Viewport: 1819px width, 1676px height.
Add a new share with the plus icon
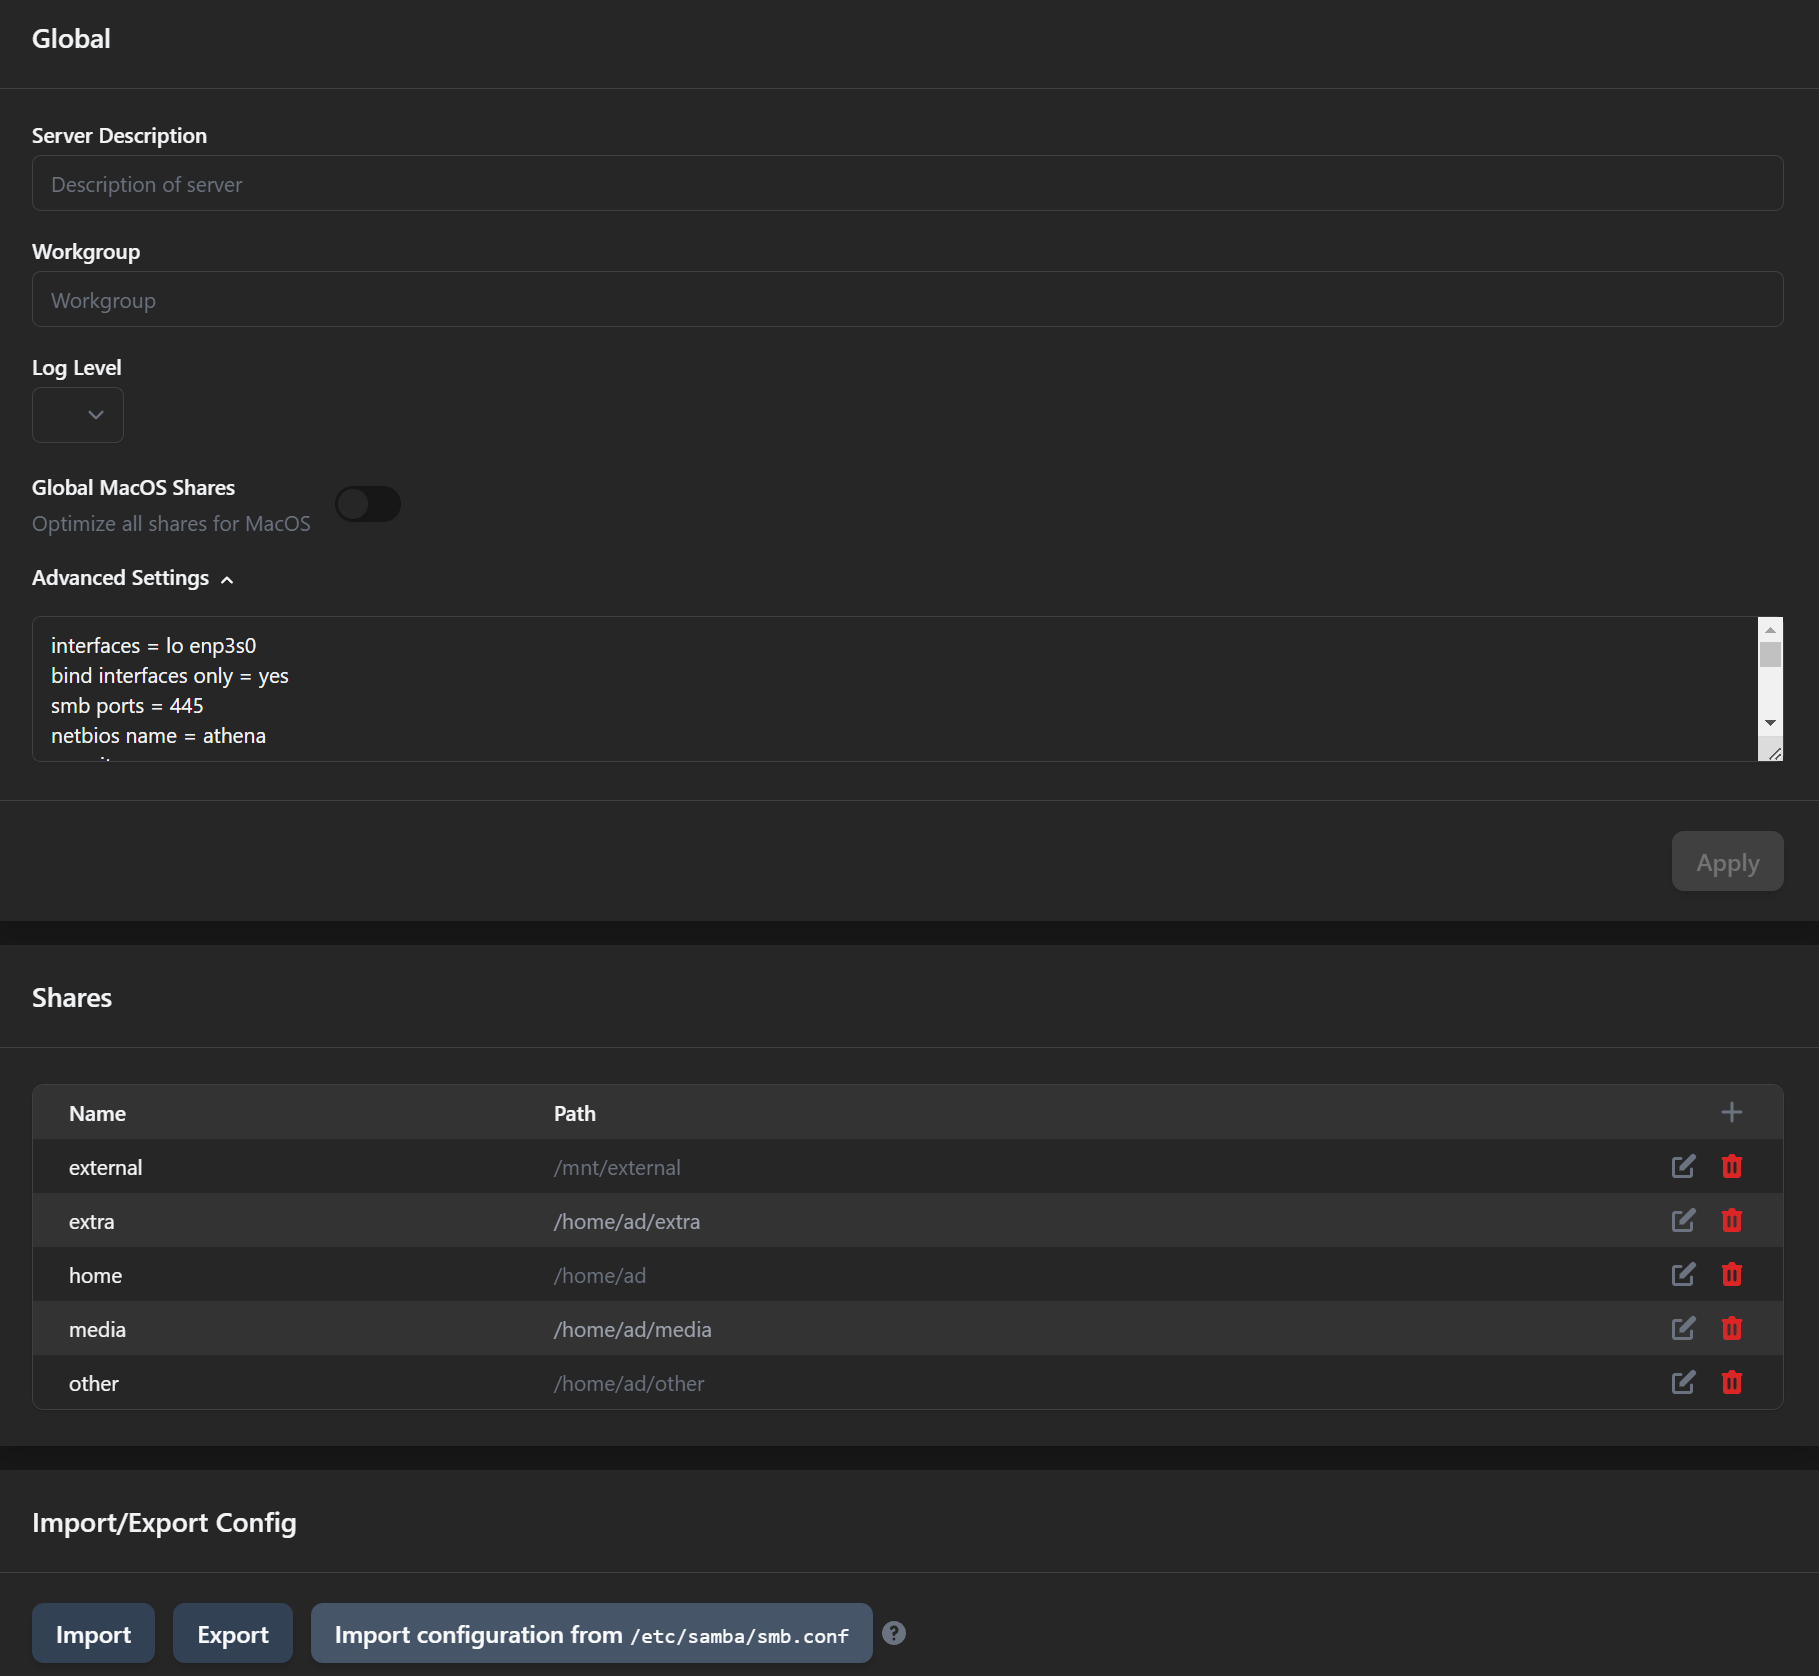(x=1732, y=1111)
